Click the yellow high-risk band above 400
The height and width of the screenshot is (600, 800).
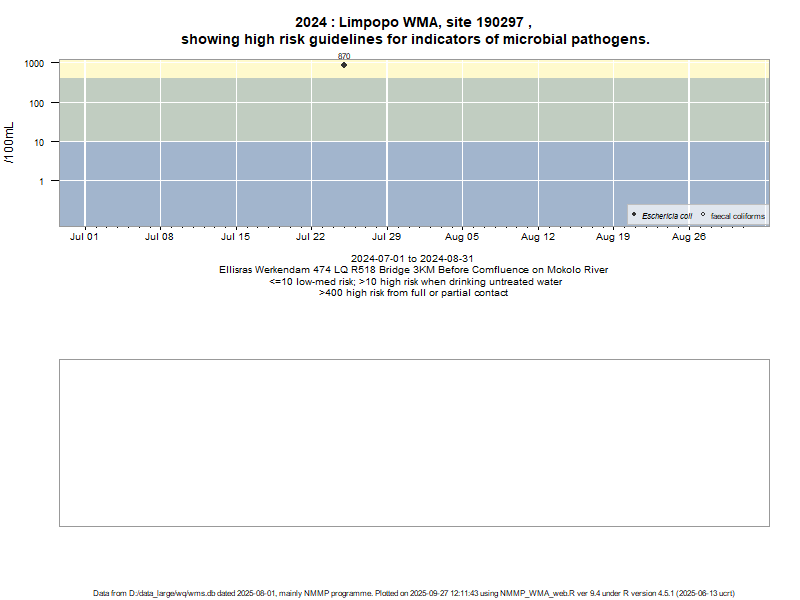point(500,68)
